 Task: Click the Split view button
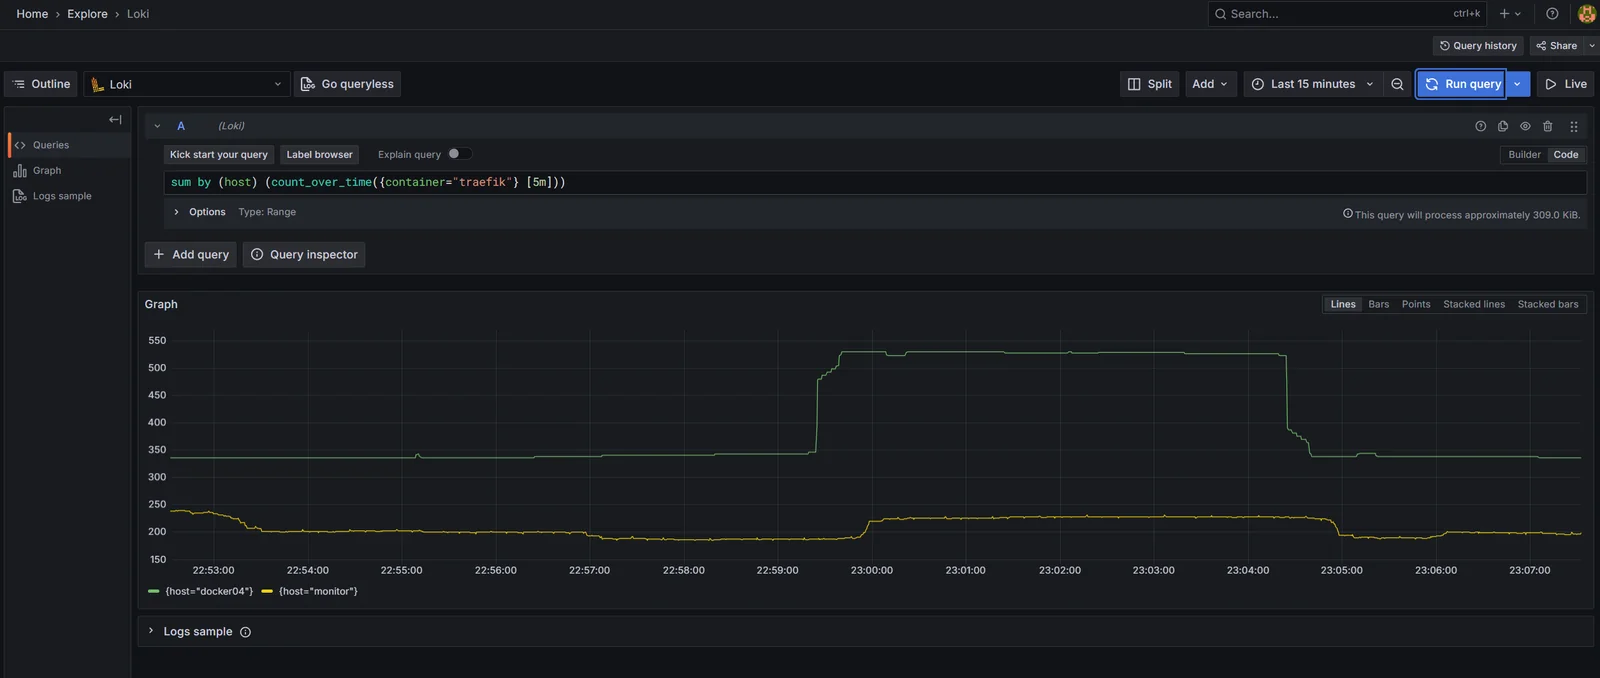[1150, 84]
